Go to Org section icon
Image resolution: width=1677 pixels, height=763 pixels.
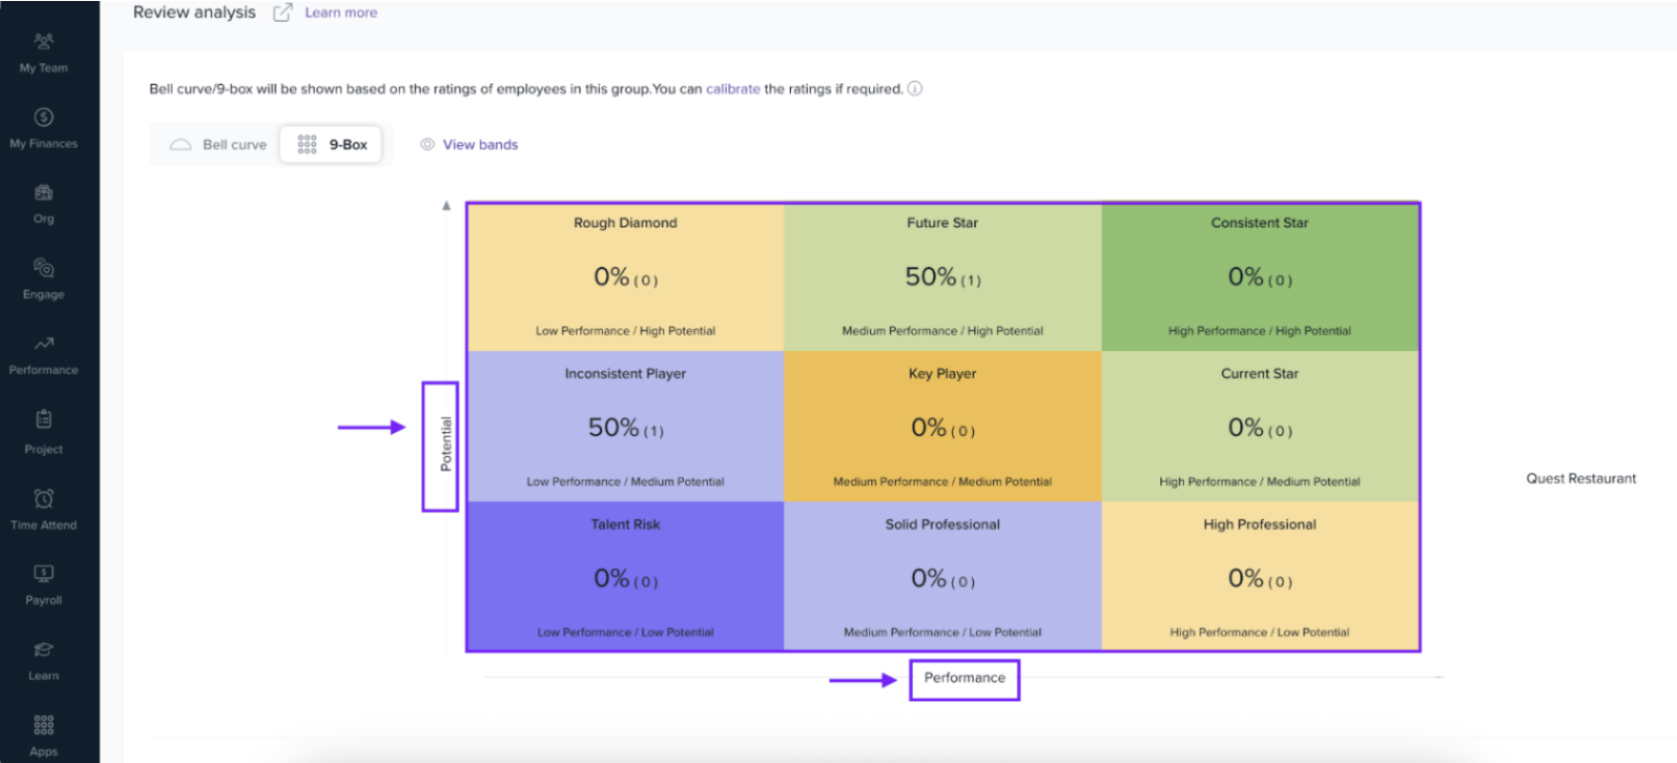pos(43,193)
